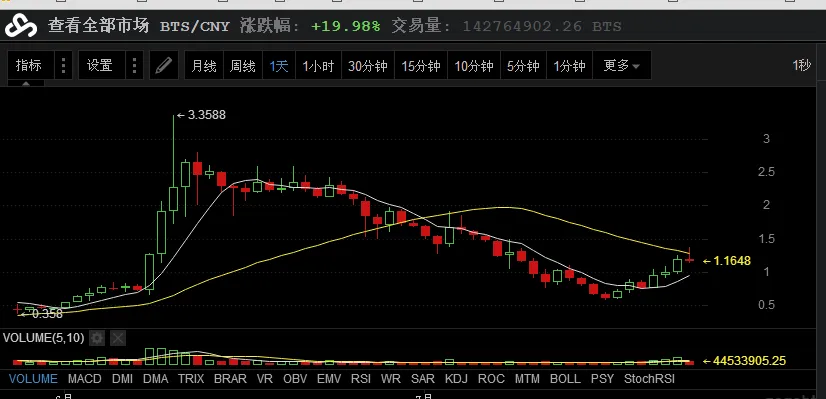Click the 1秒 refresh label
Image resolution: width=826 pixels, height=399 pixels.
pos(802,65)
